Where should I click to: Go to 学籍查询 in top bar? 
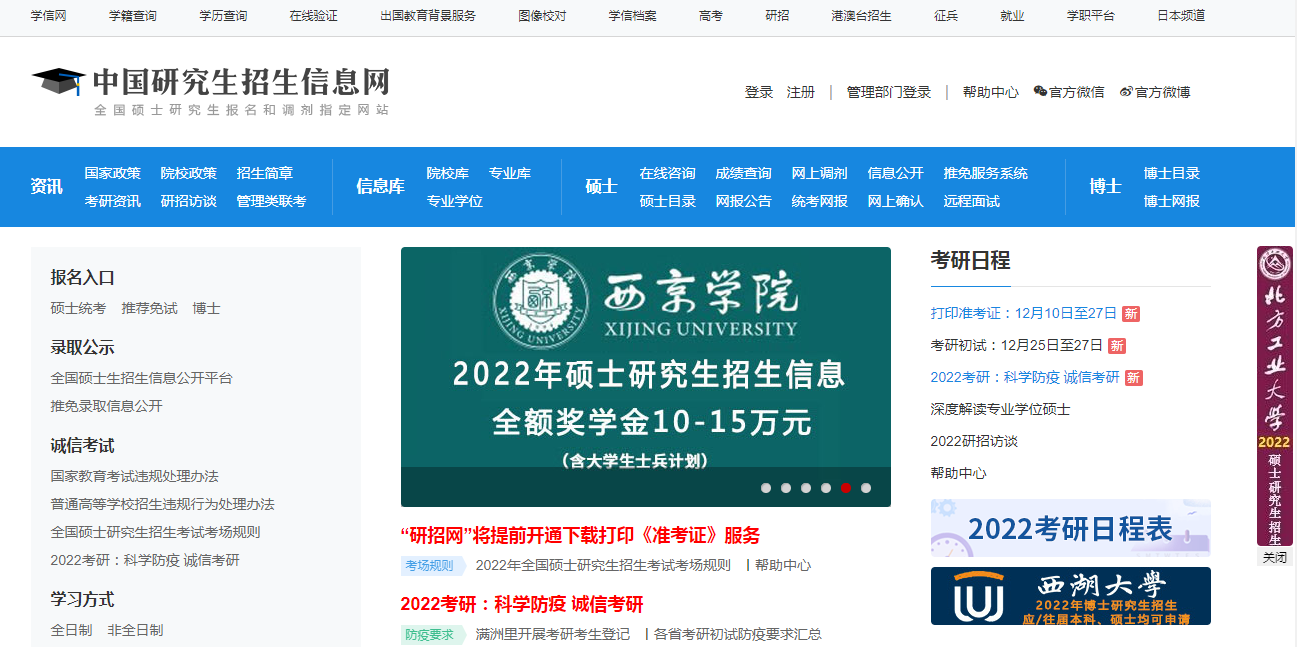click(x=133, y=16)
